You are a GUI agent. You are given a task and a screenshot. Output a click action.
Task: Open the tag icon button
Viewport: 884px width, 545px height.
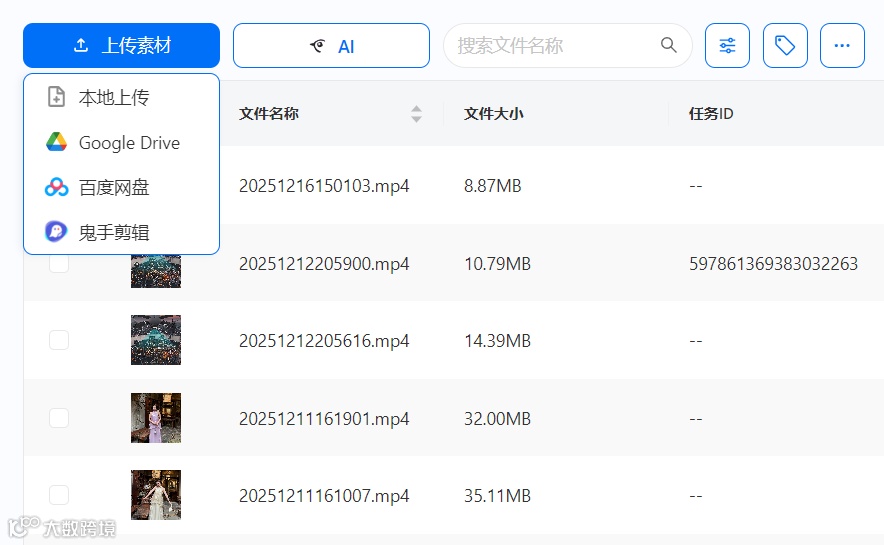pos(785,46)
